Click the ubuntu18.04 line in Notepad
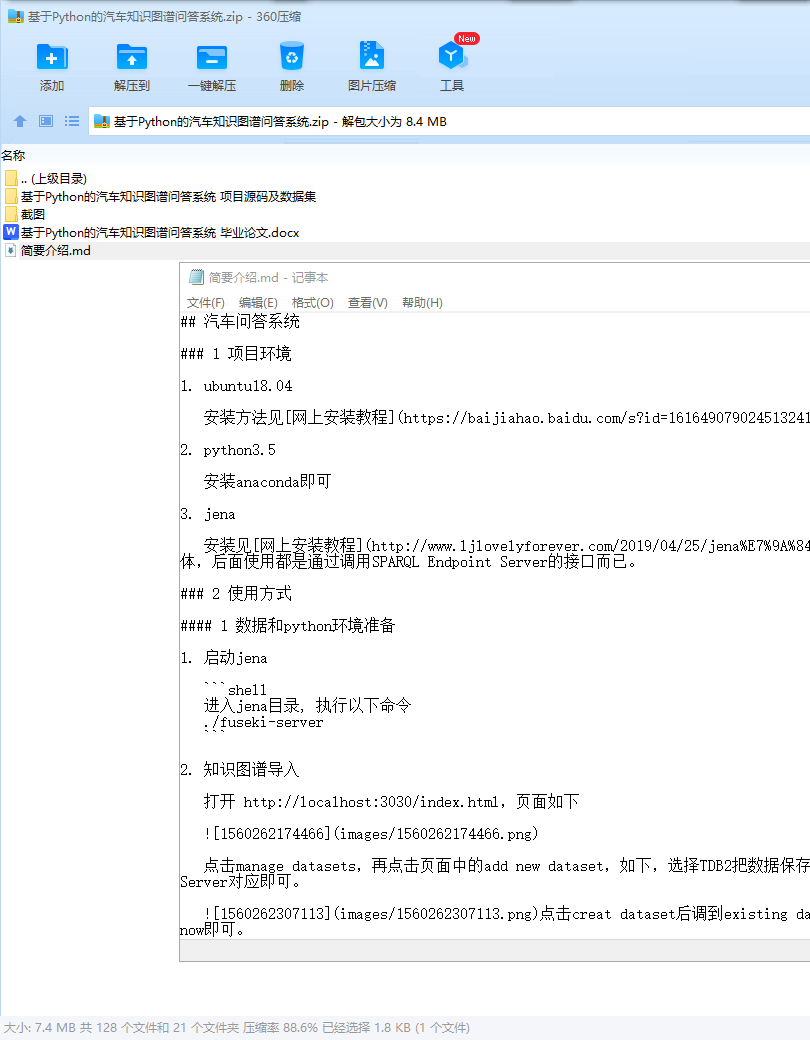The height and width of the screenshot is (1040, 810). pos(247,386)
